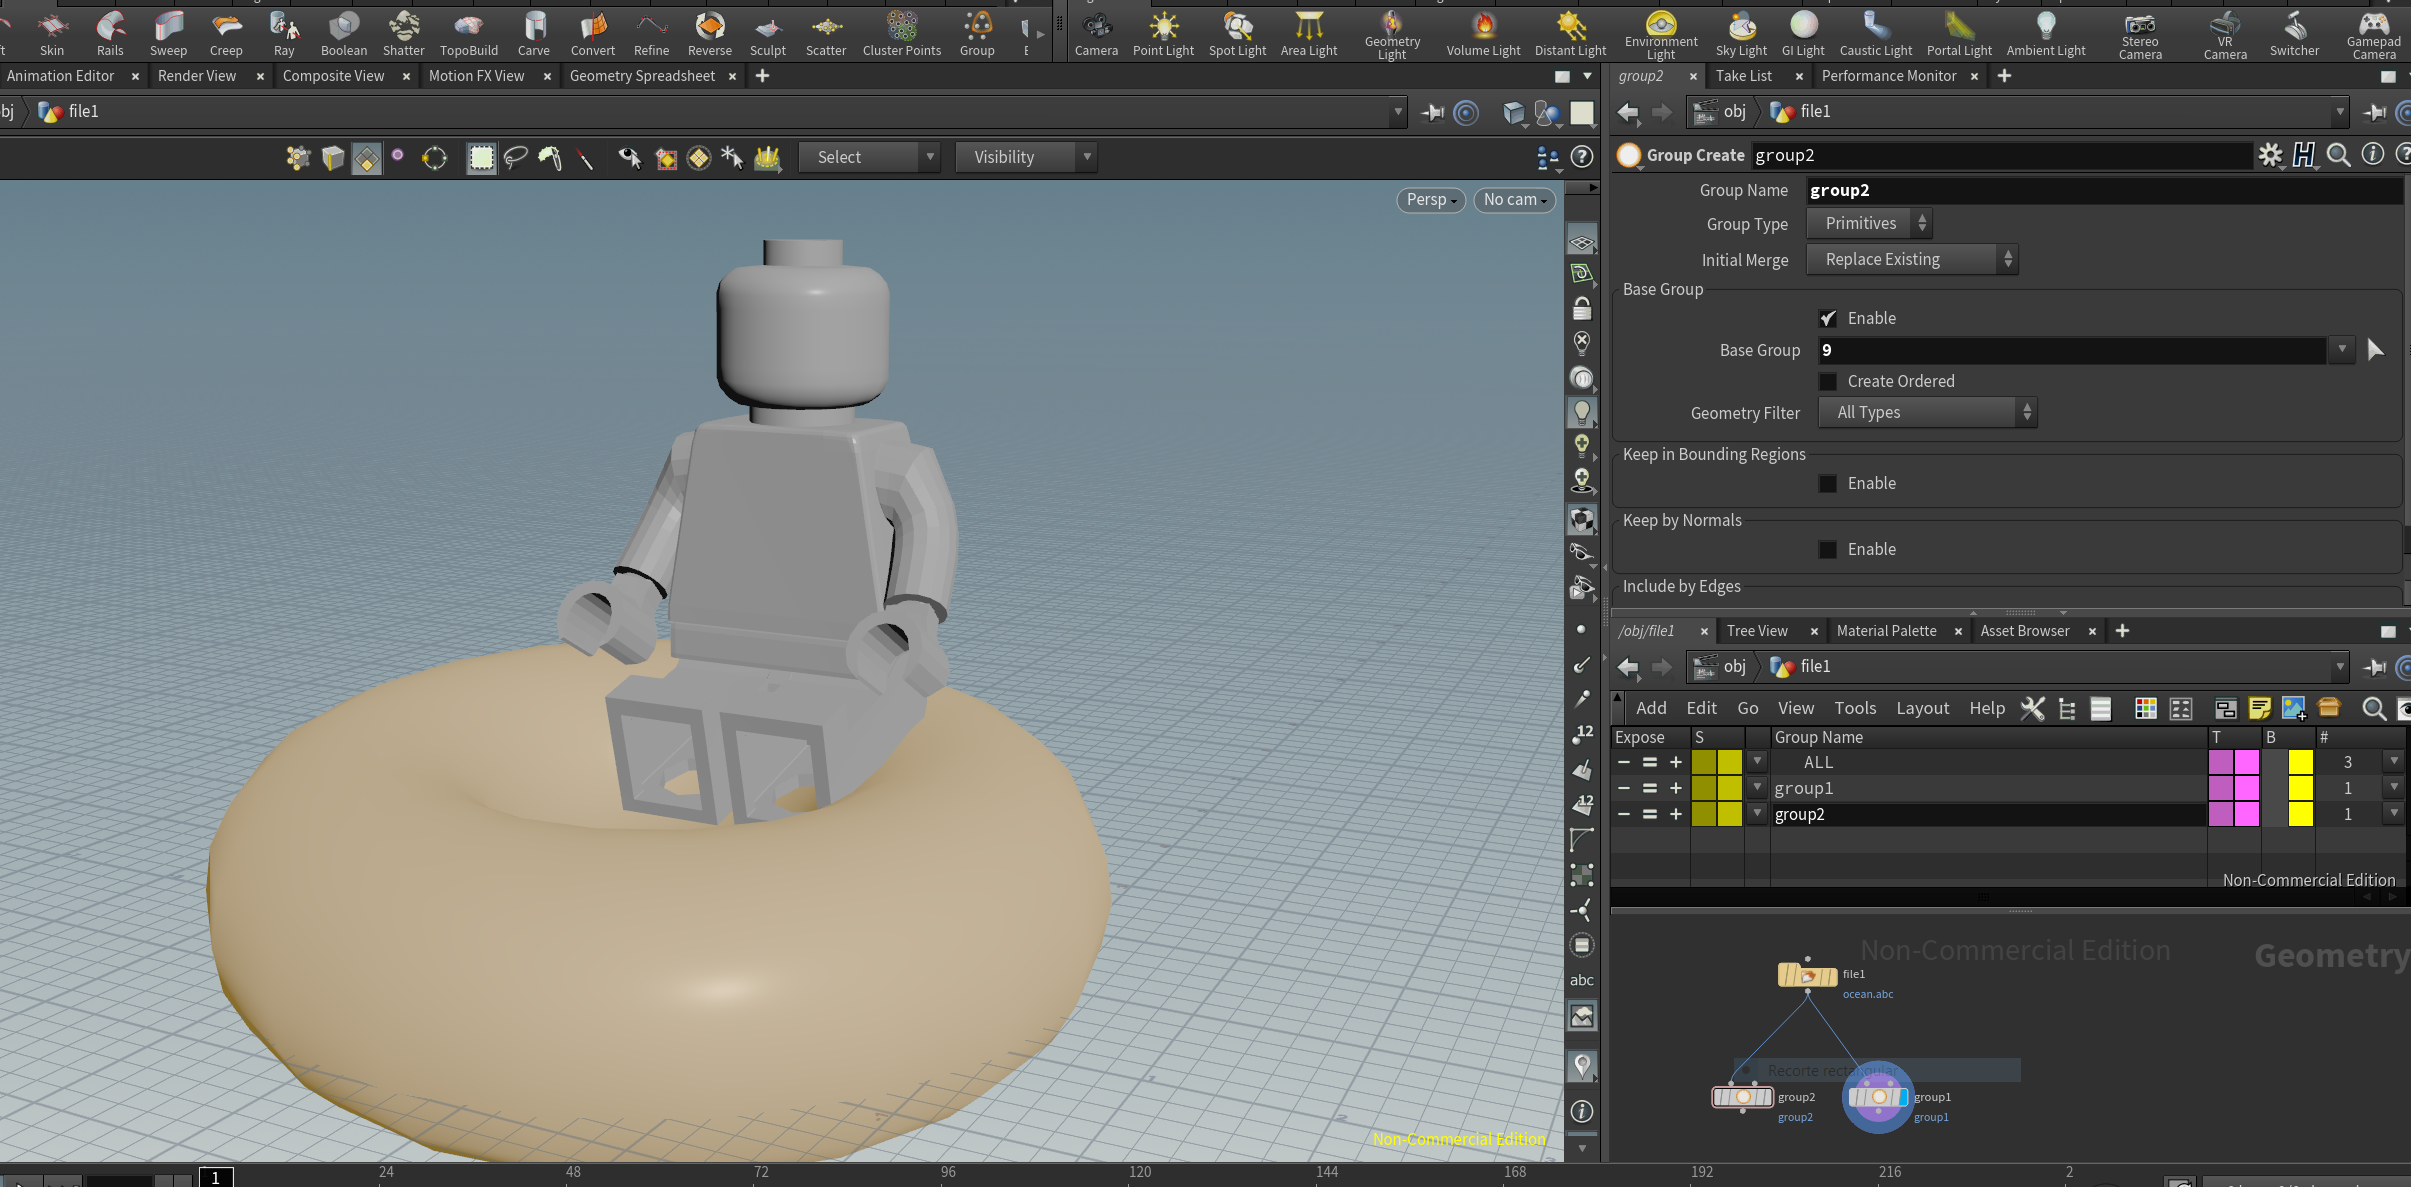This screenshot has height=1187, width=2411.
Task: Click the group1 row S color swatch
Action: click(1717, 788)
